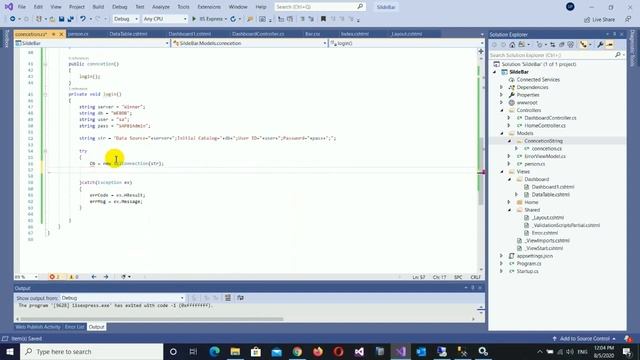Click the next issue arrow in editor footer

pyautogui.click(x=106, y=277)
